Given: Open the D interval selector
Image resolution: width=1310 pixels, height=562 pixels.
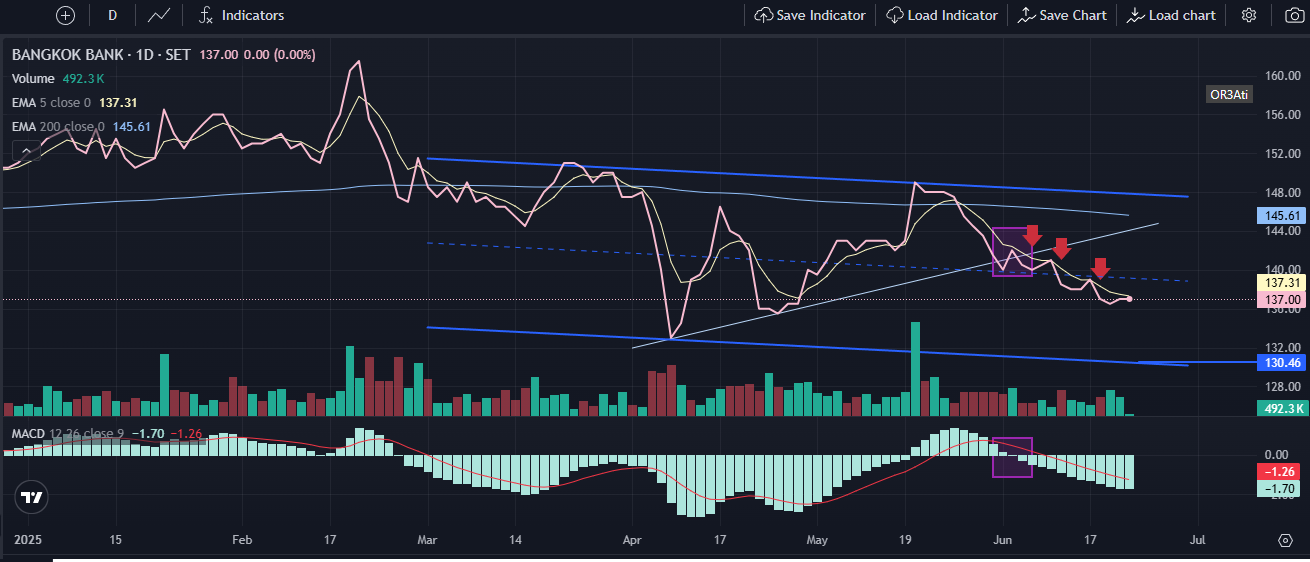Looking at the screenshot, I should pyautogui.click(x=112, y=15).
